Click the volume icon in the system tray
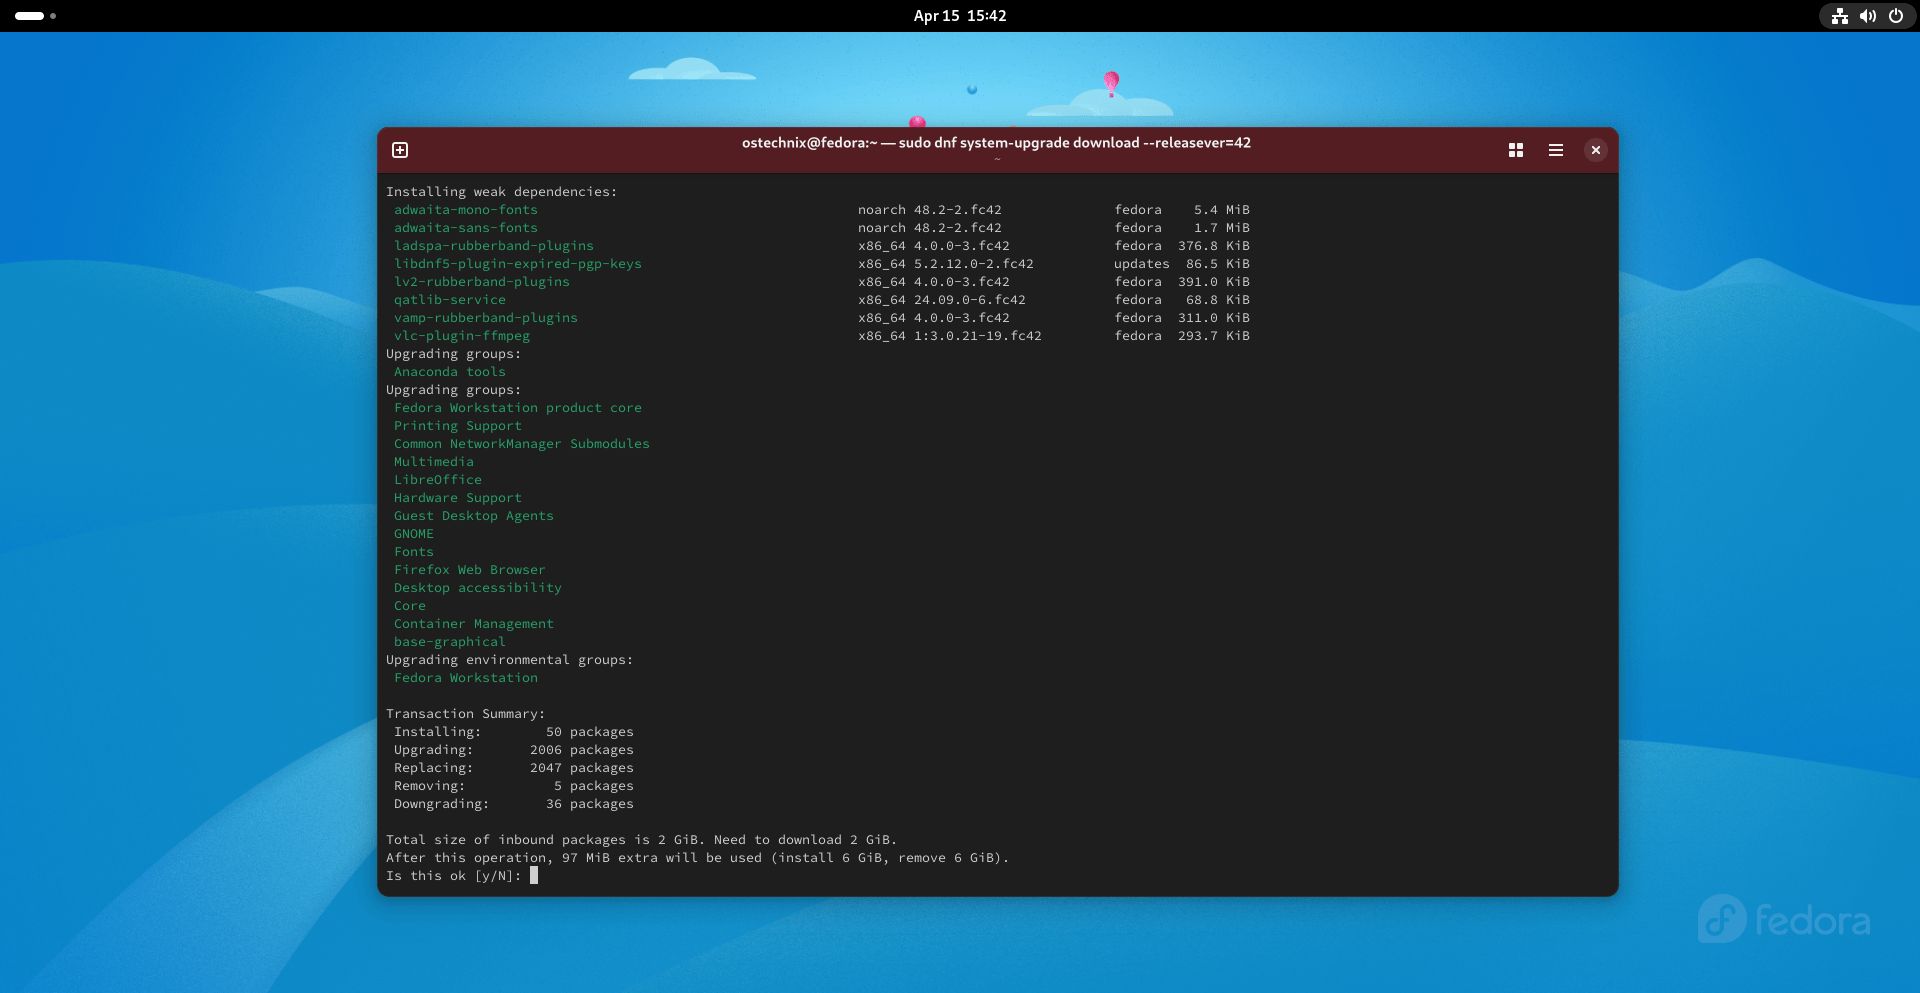Image resolution: width=1920 pixels, height=993 pixels. pos(1867,16)
